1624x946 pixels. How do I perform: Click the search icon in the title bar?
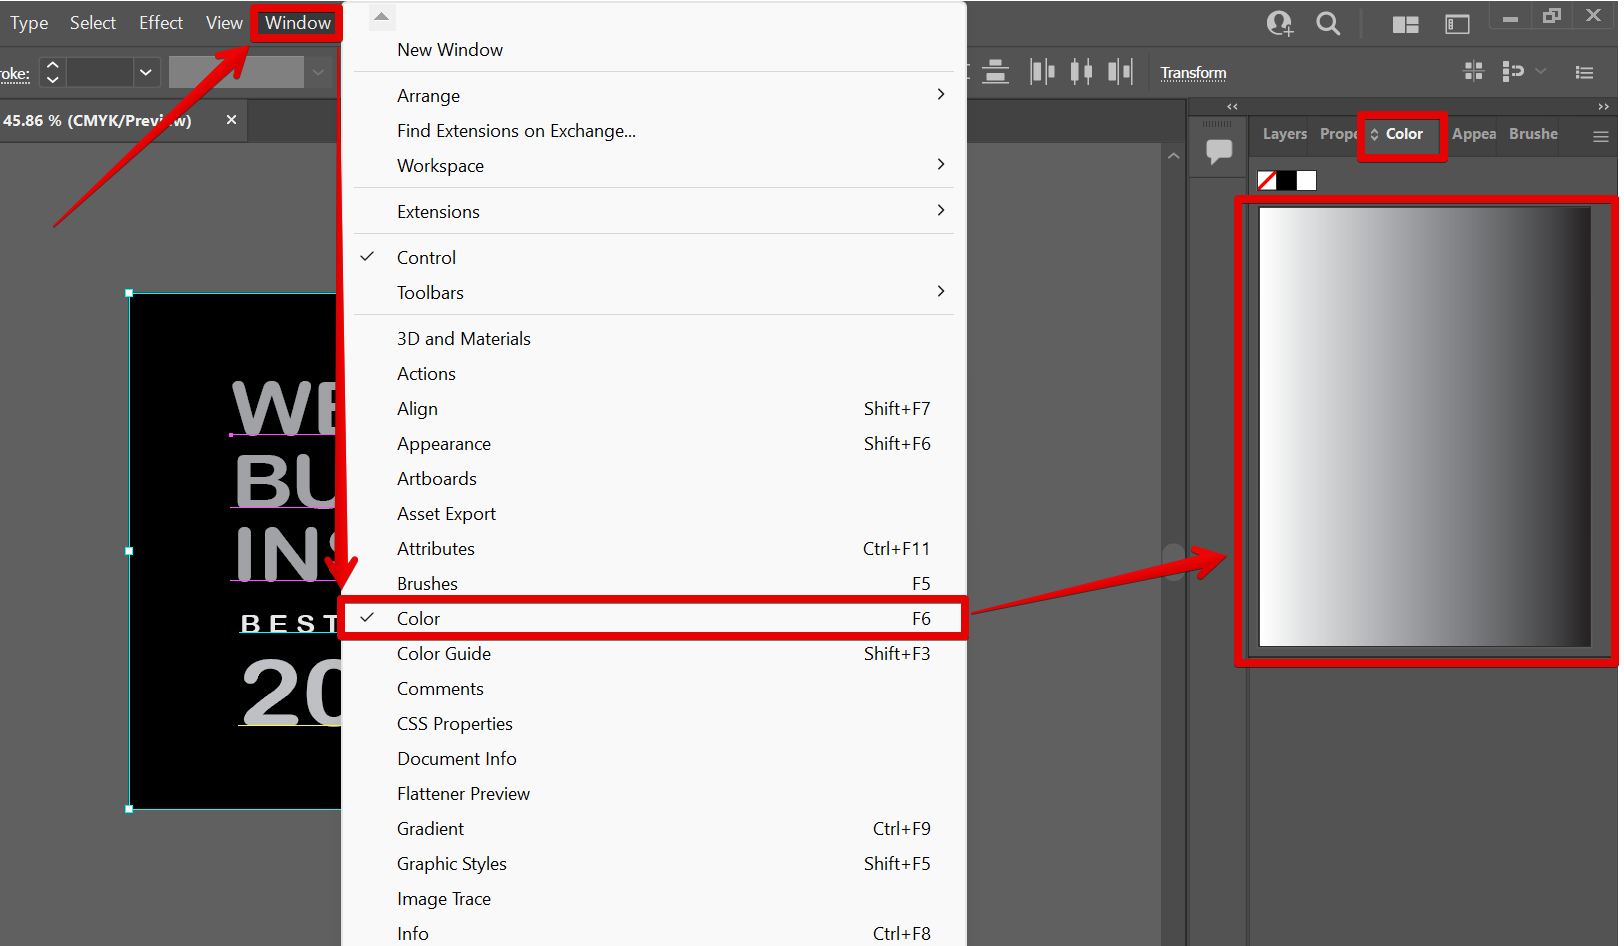(1328, 23)
